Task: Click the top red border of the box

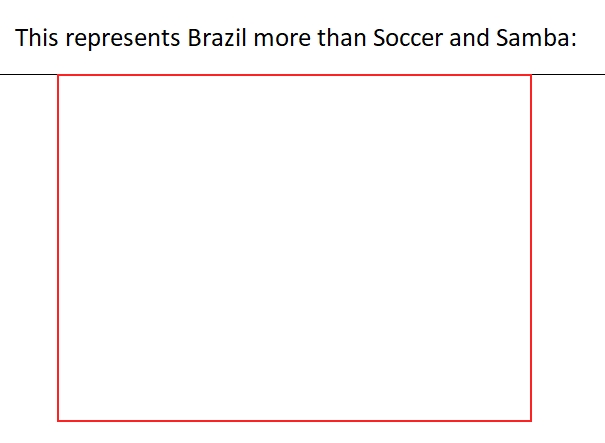Action: click(x=294, y=75)
